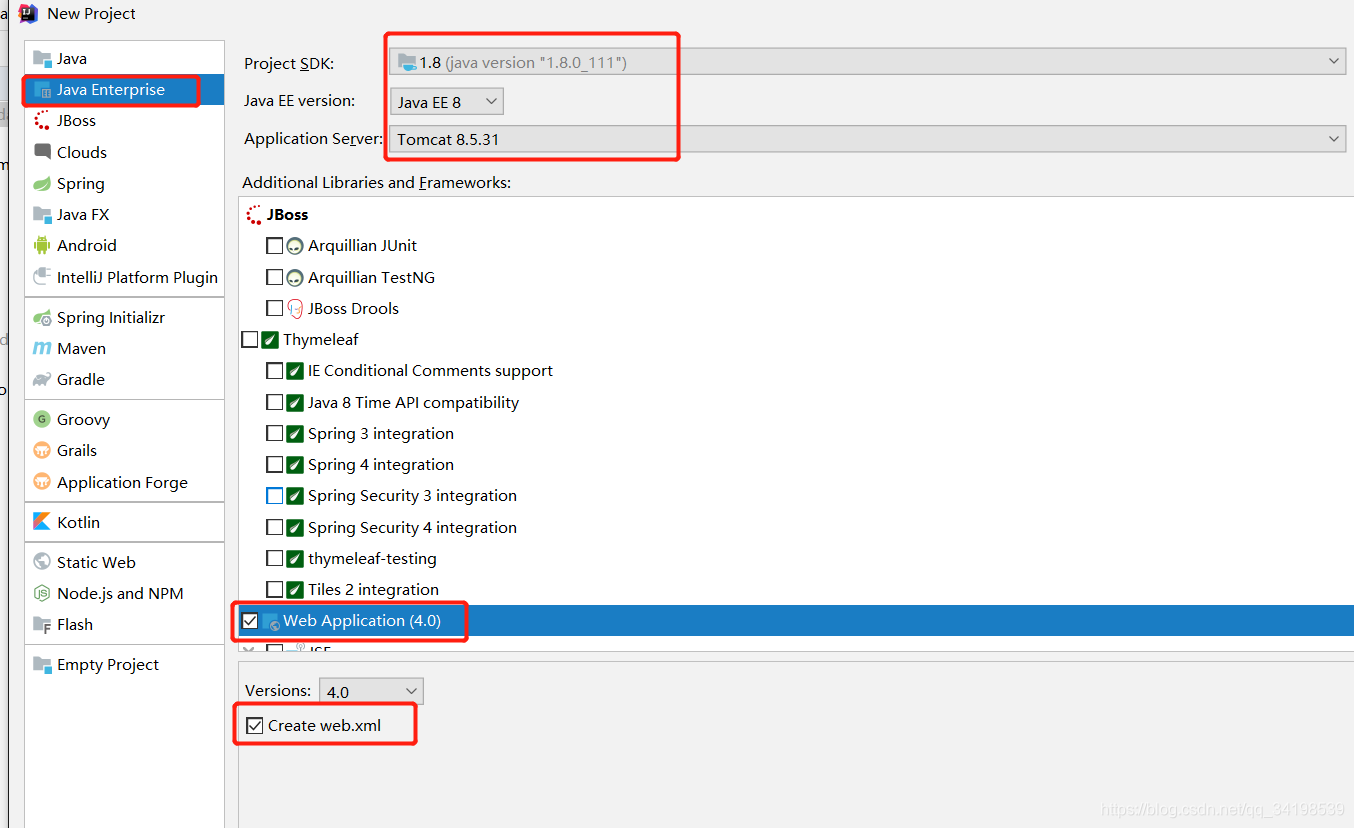
Task: Click the Application Forge icon
Action: [x=42, y=482]
